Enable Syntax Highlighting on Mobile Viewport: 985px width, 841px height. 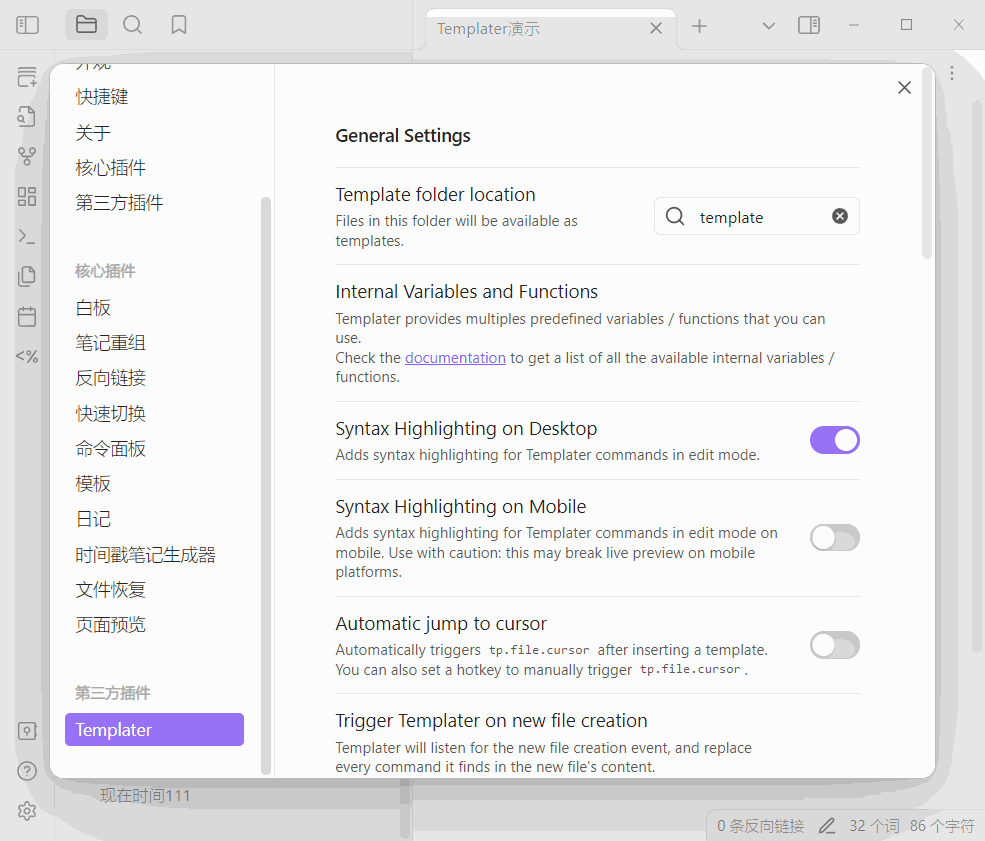click(834, 538)
